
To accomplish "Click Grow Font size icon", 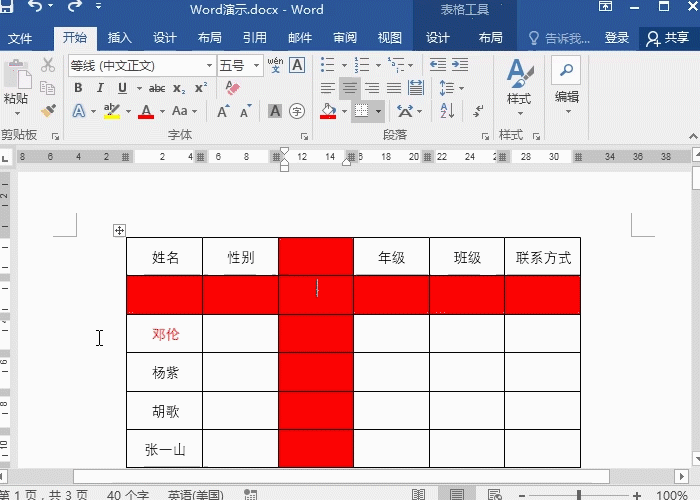I will coord(223,111).
